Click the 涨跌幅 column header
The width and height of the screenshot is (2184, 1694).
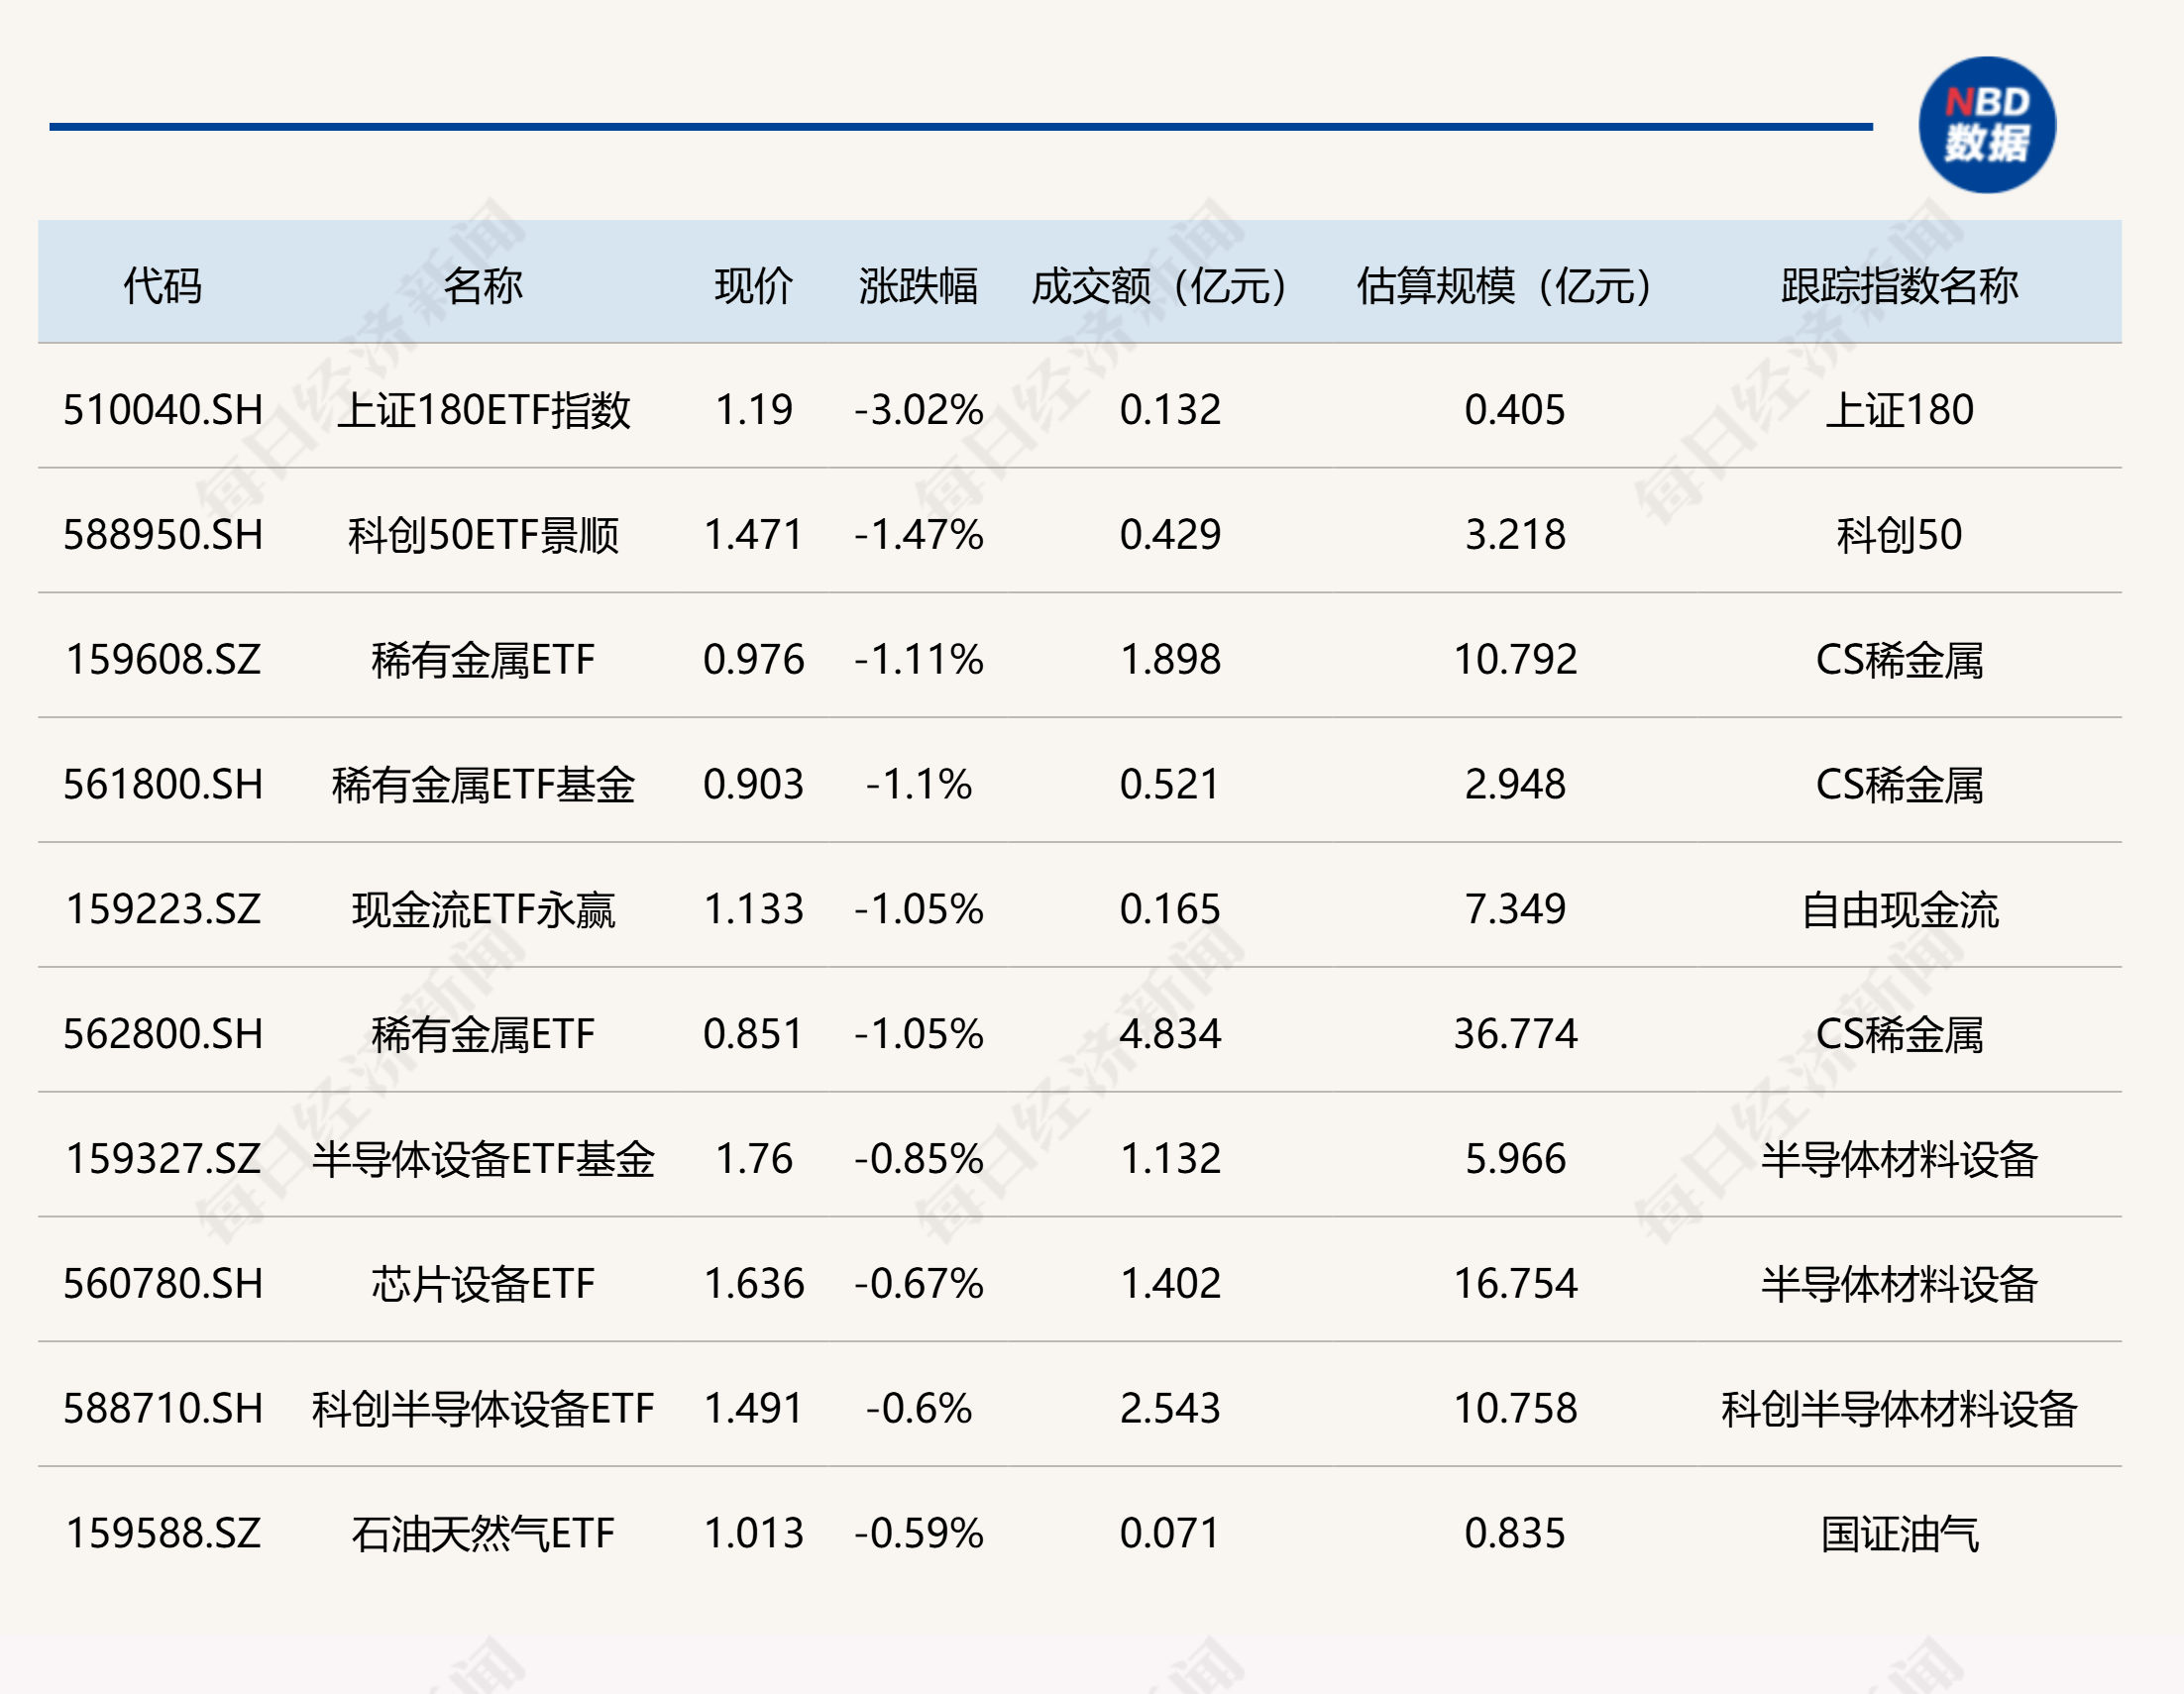918,286
